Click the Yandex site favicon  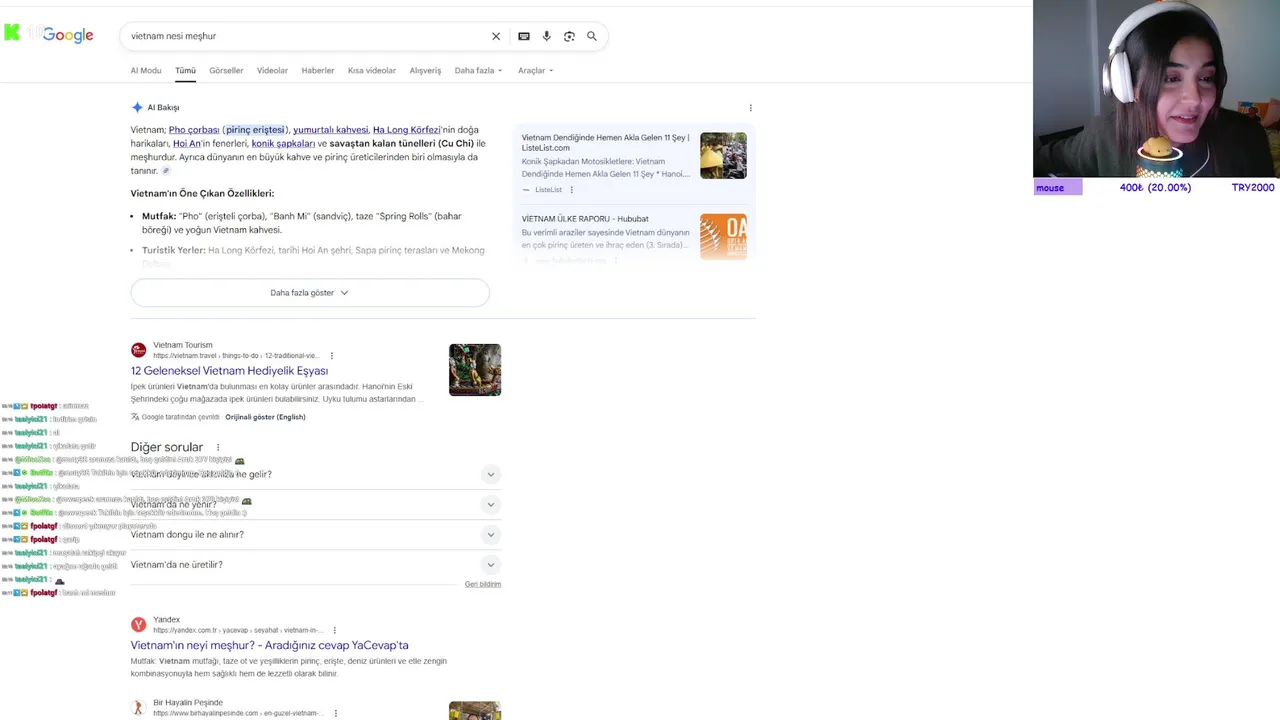point(138,625)
